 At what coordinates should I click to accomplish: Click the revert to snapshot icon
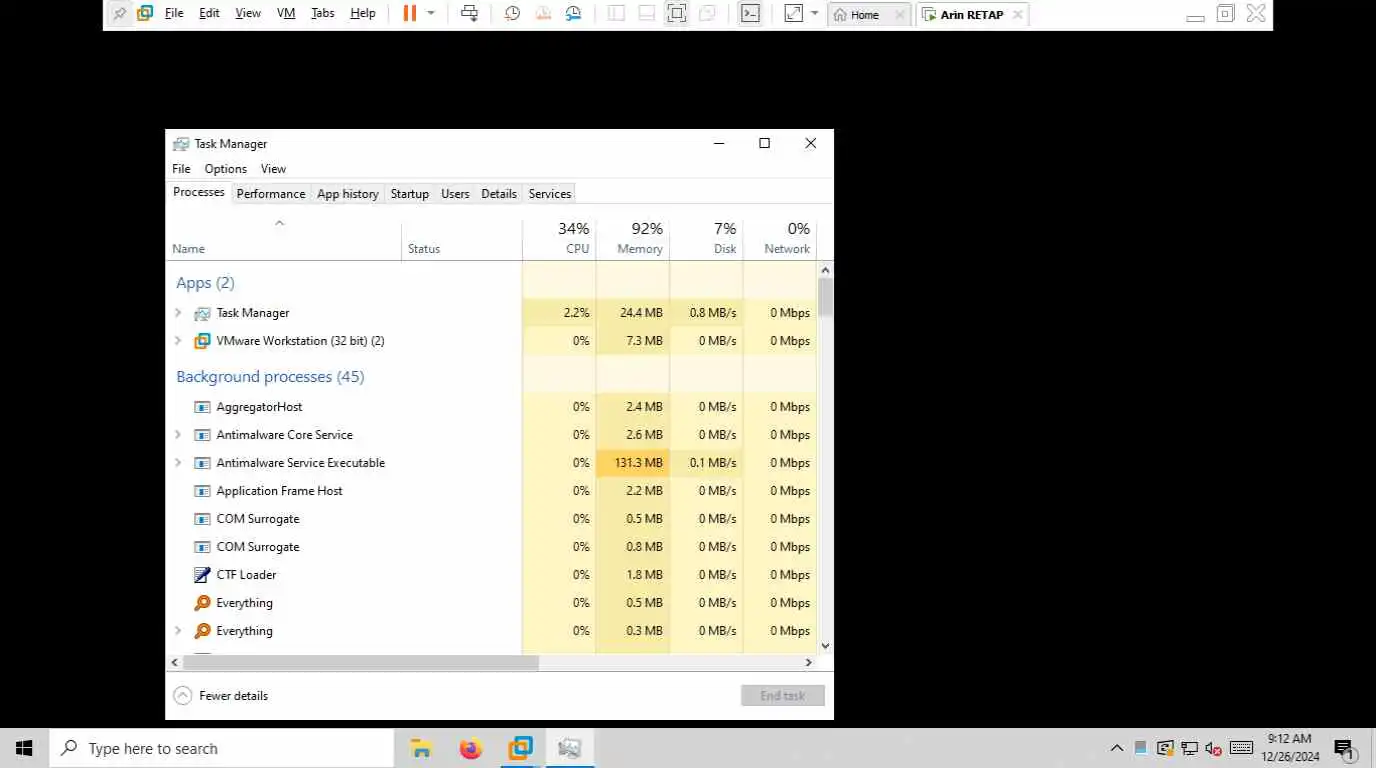pos(543,14)
